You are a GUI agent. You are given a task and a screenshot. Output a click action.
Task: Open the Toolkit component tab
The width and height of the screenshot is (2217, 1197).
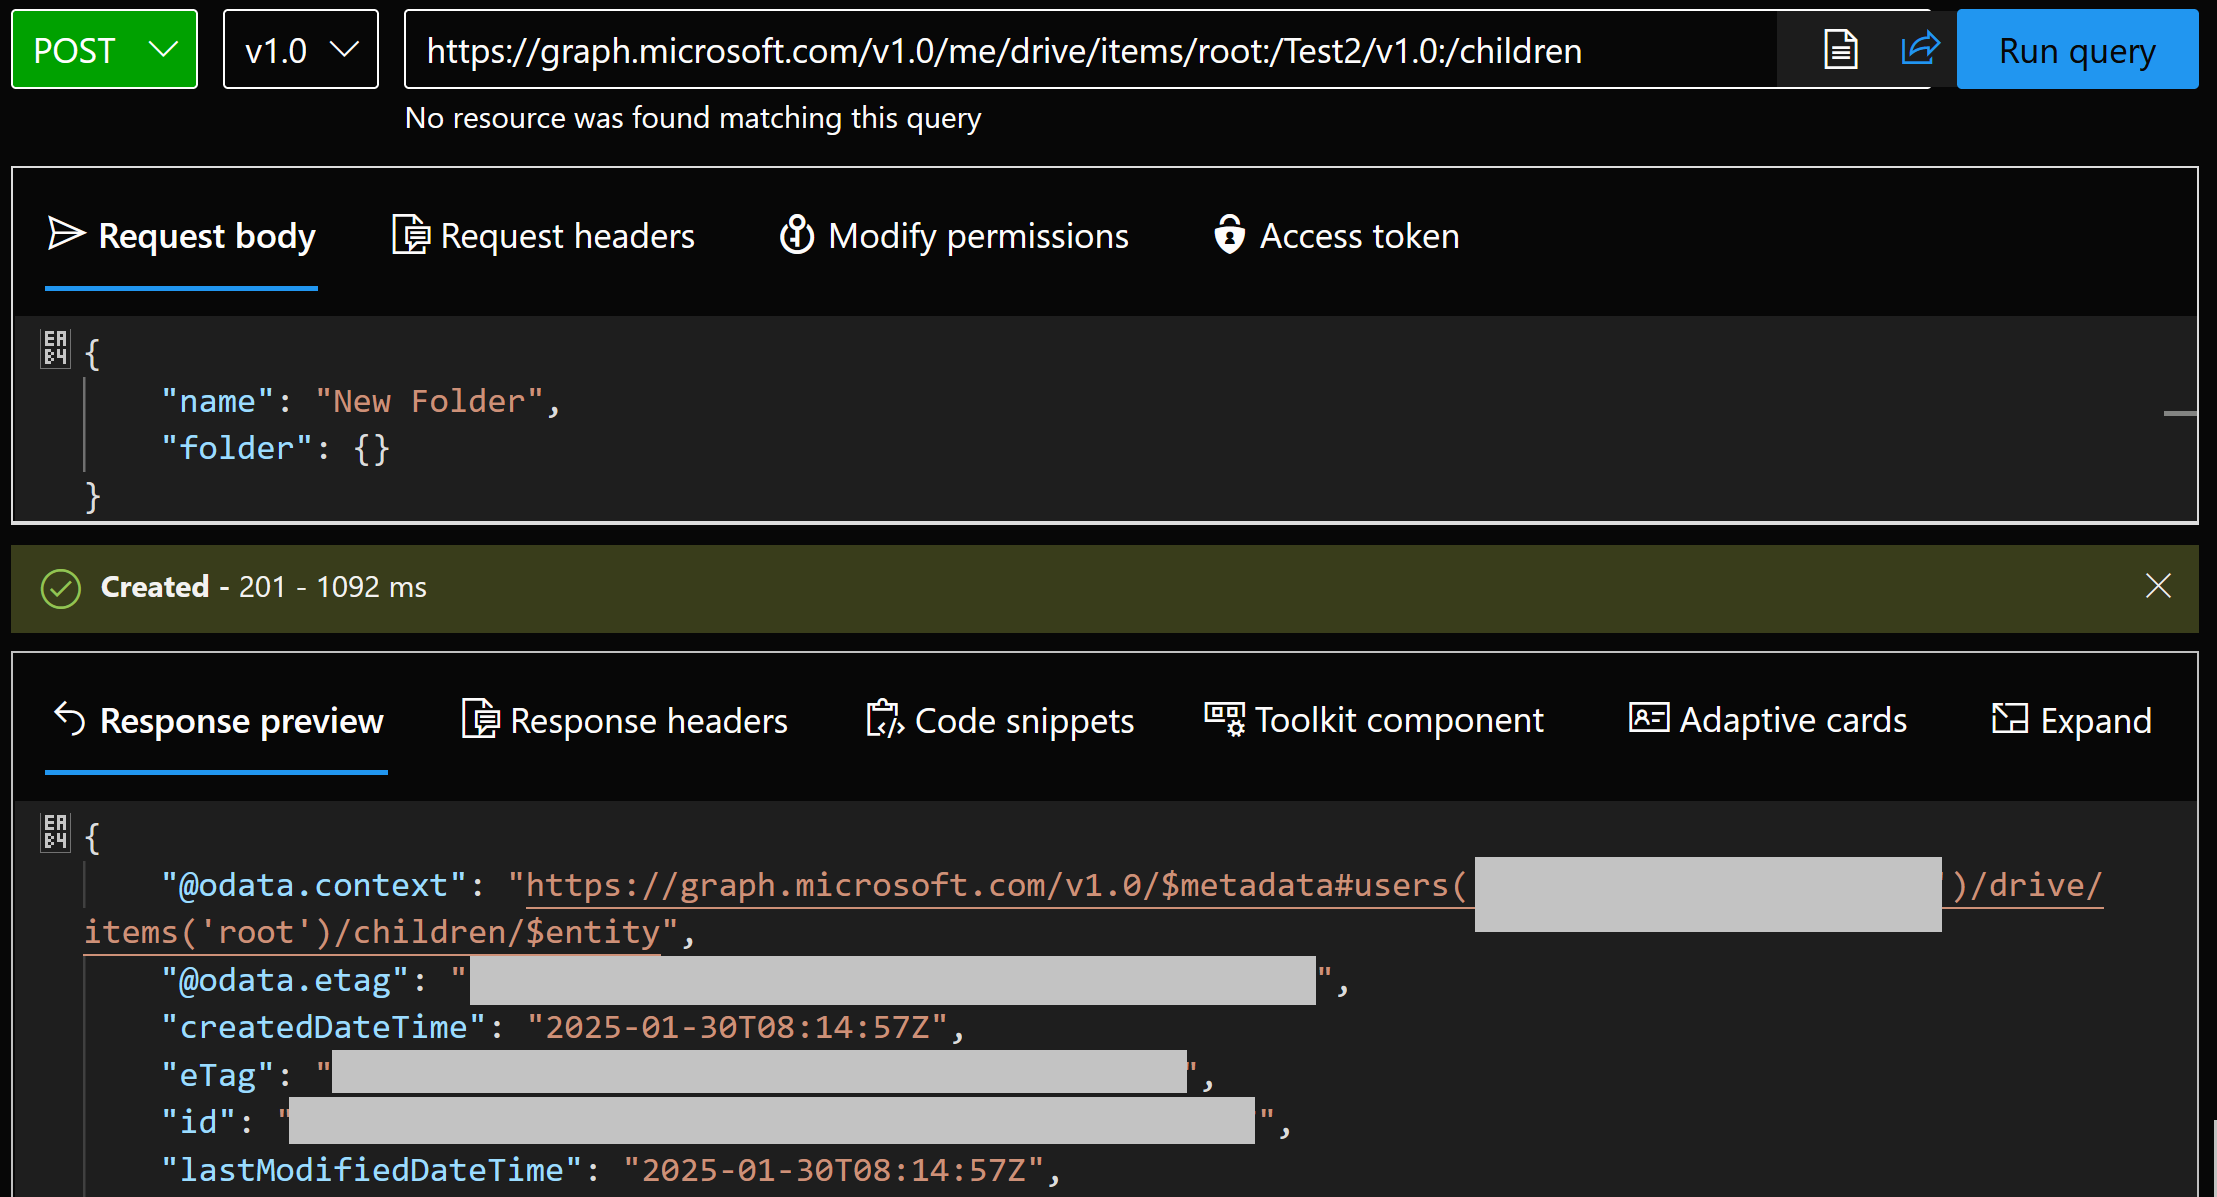[x=1374, y=721]
